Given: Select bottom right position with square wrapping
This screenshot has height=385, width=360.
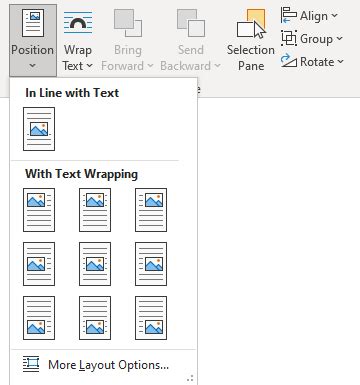Looking at the screenshot, I should click(x=151, y=318).
